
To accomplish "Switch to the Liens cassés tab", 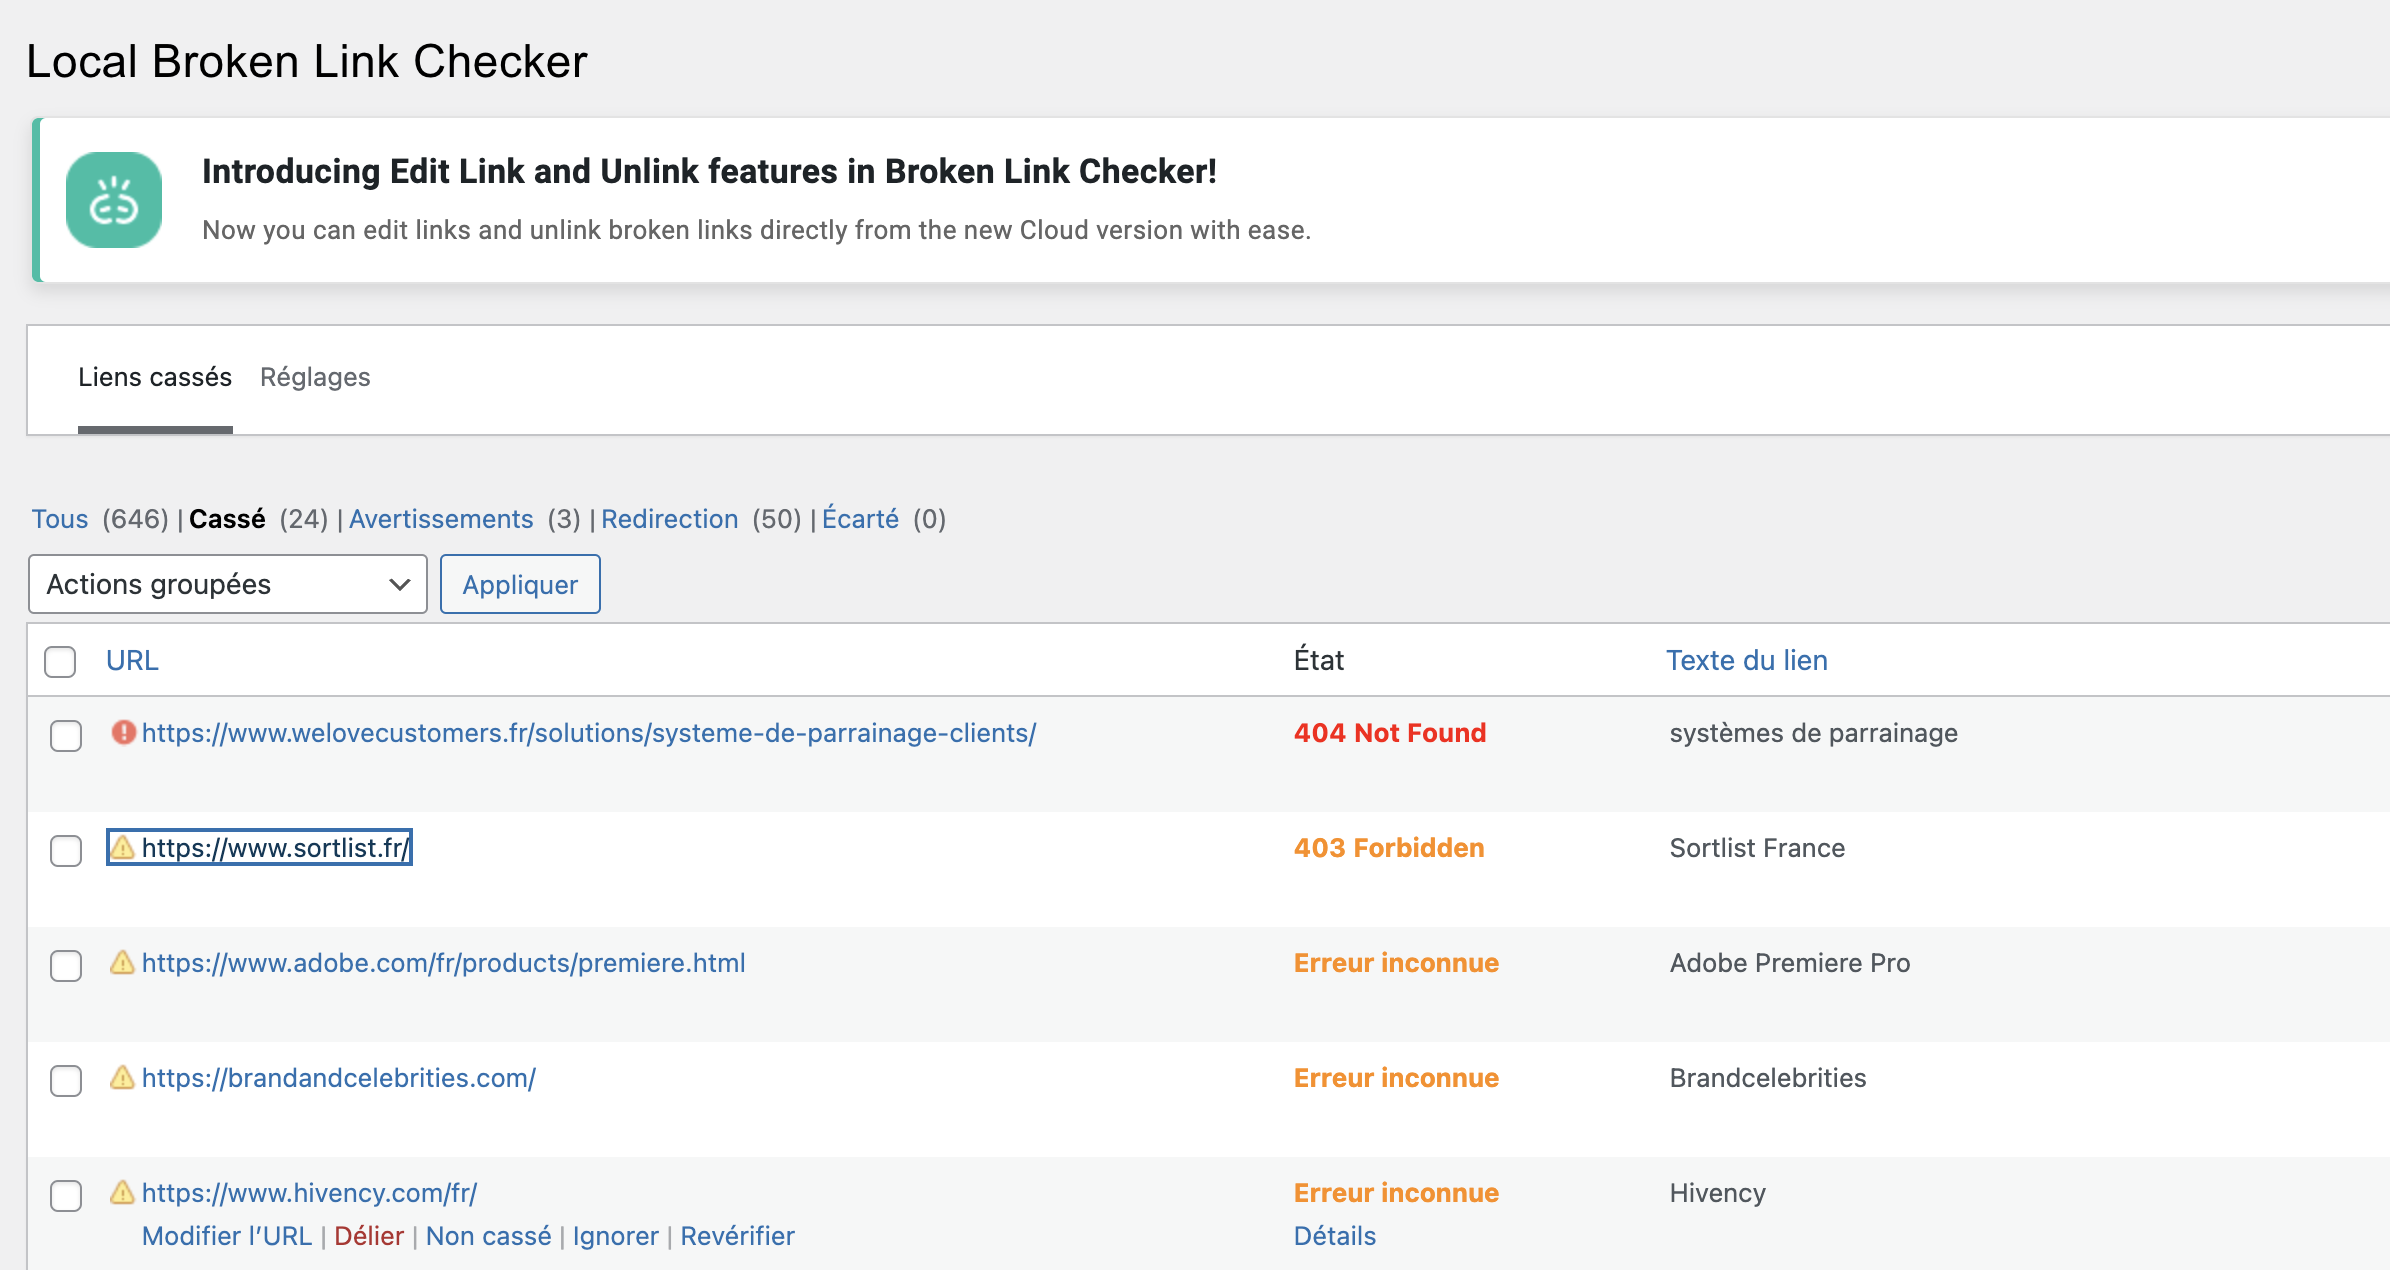I will click(155, 377).
